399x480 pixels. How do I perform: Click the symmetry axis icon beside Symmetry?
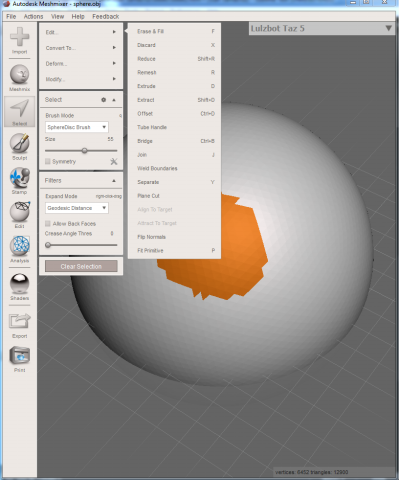click(x=114, y=162)
